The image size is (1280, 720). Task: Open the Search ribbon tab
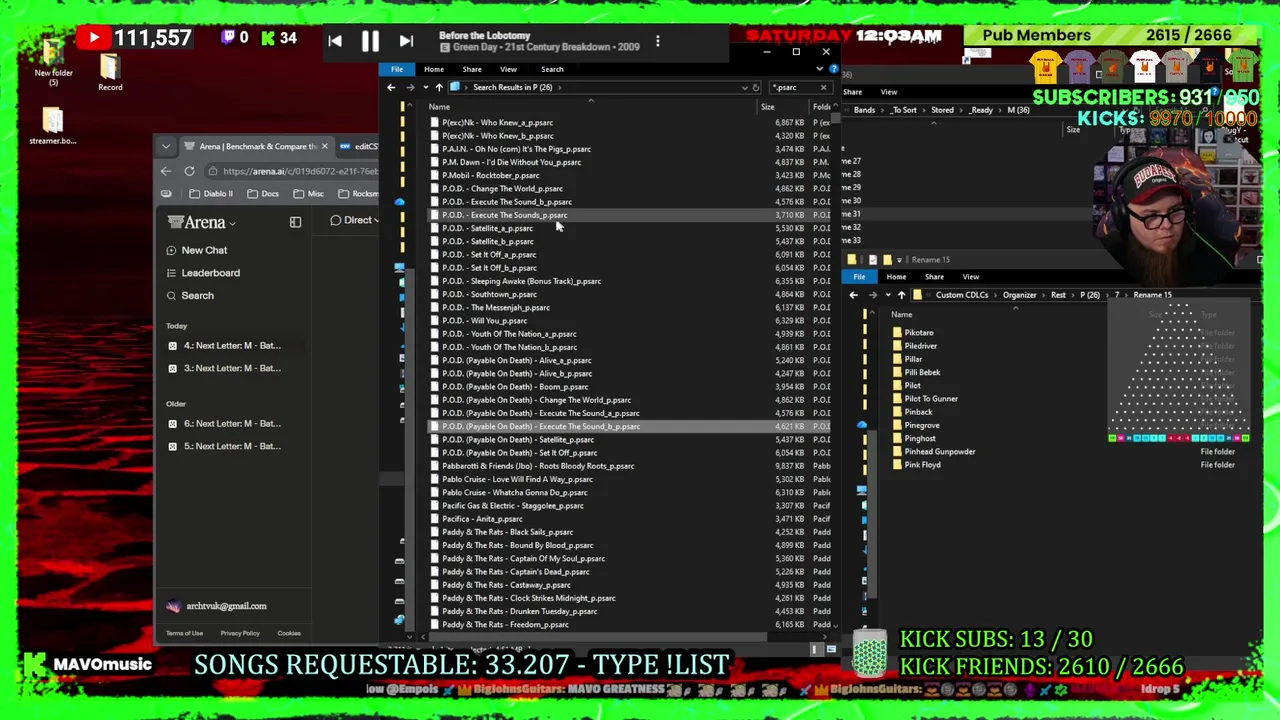pyautogui.click(x=552, y=69)
